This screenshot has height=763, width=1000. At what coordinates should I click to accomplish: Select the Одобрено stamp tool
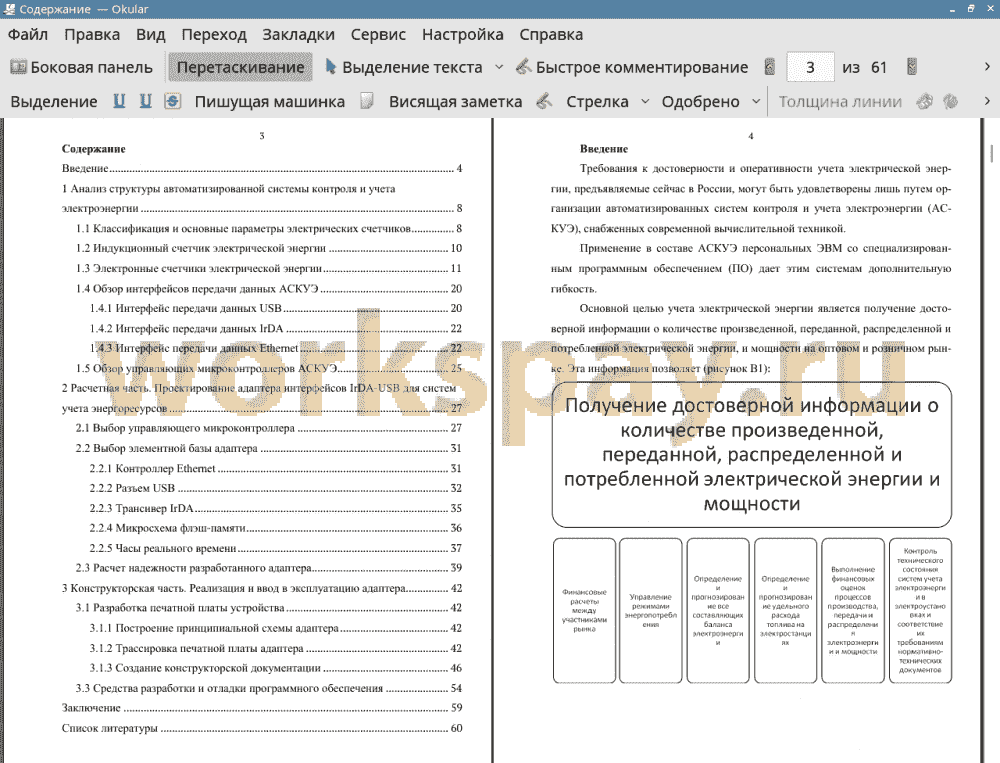[x=700, y=101]
